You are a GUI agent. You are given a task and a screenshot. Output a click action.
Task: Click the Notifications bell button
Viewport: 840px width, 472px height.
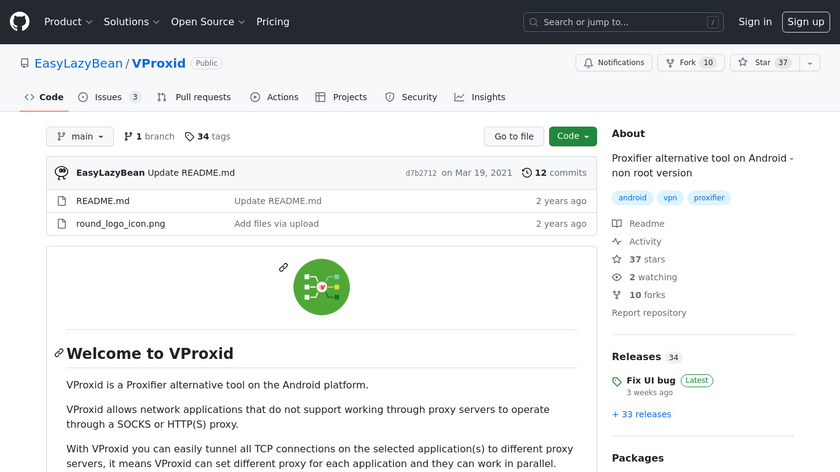tap(612, 63)
